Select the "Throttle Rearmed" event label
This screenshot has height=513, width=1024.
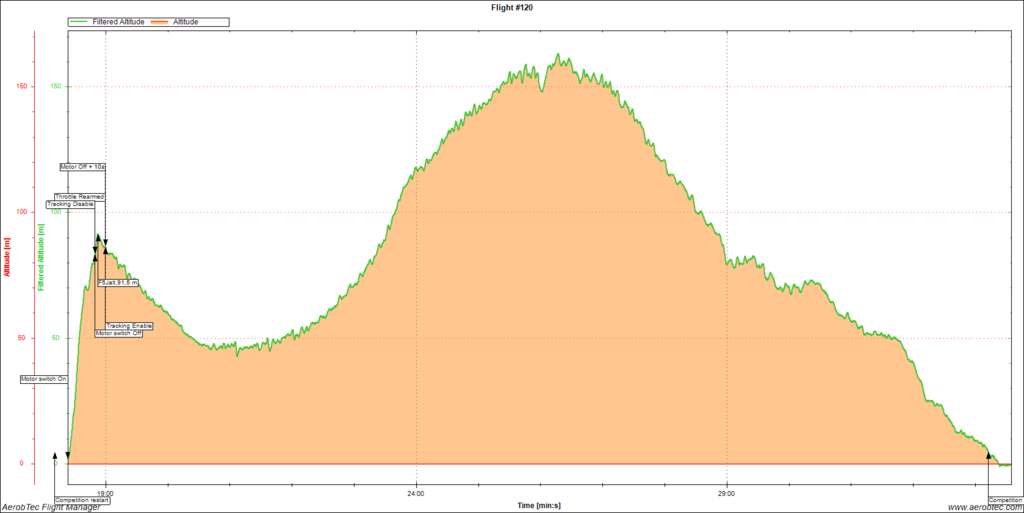tap(79, 197)
